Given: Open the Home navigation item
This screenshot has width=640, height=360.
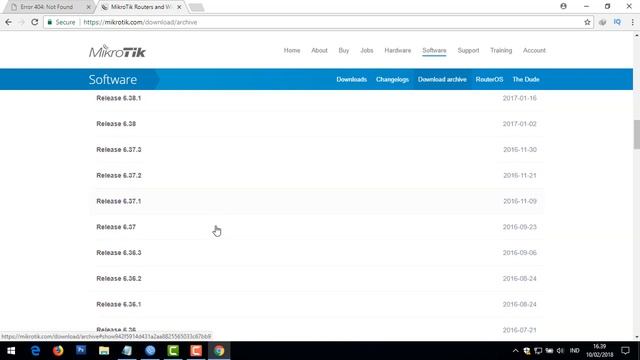Looking at the screenshot, I should point(292,51).
